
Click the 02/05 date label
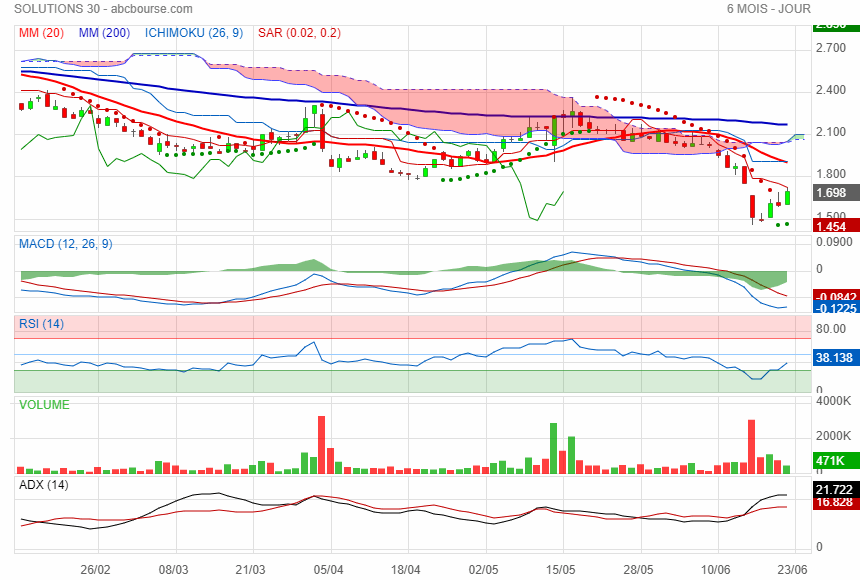click(x=483, y=570)
